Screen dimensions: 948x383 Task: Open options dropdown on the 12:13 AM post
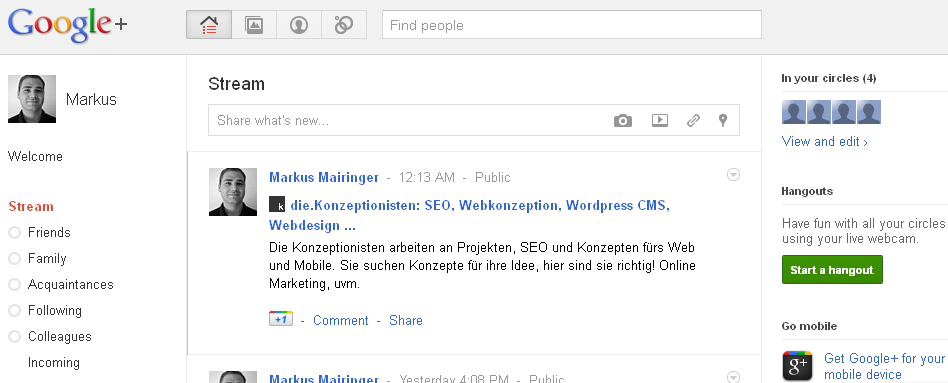[x=733, y=175]
